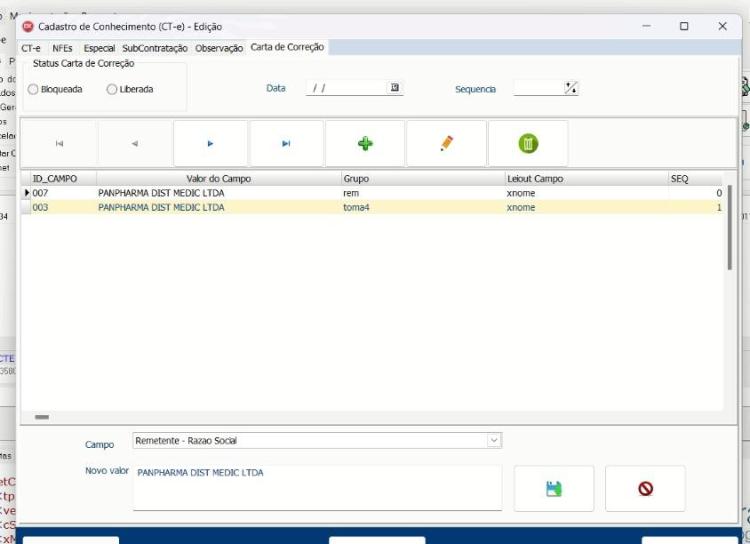The image size is (750, 544).
Task: Open Sequencia field calculator button
Action: click(571, 88)
